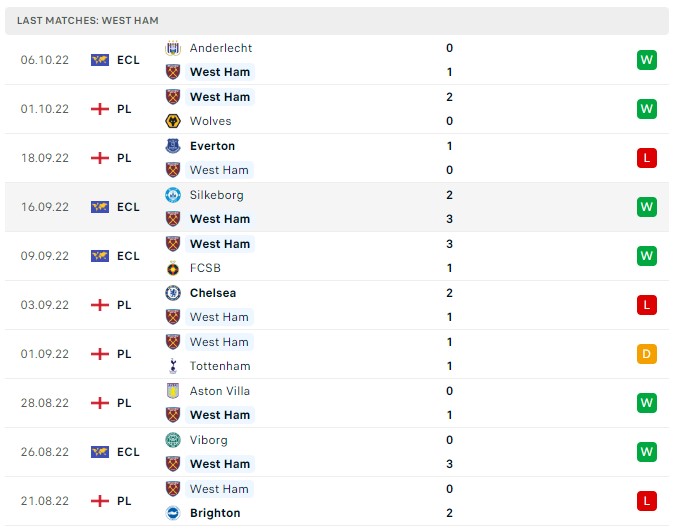This screenshot has width=676, height=531.
Task: Click the Silkeborg club crest icon
Action: (172, 195)
